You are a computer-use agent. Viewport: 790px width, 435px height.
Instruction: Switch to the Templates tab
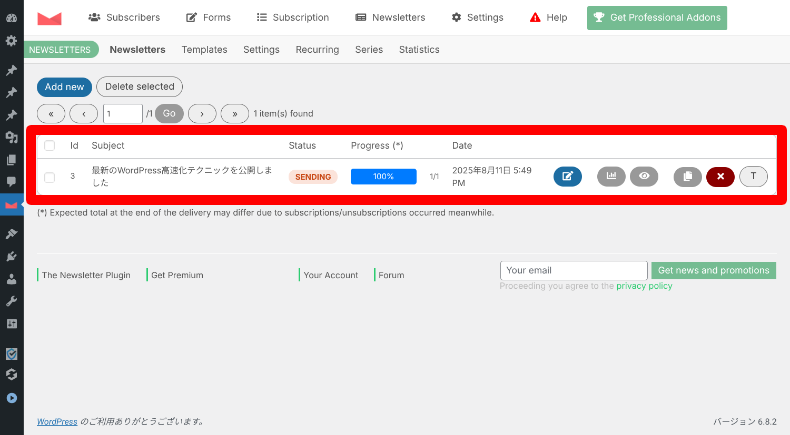(x=204, y=50)
